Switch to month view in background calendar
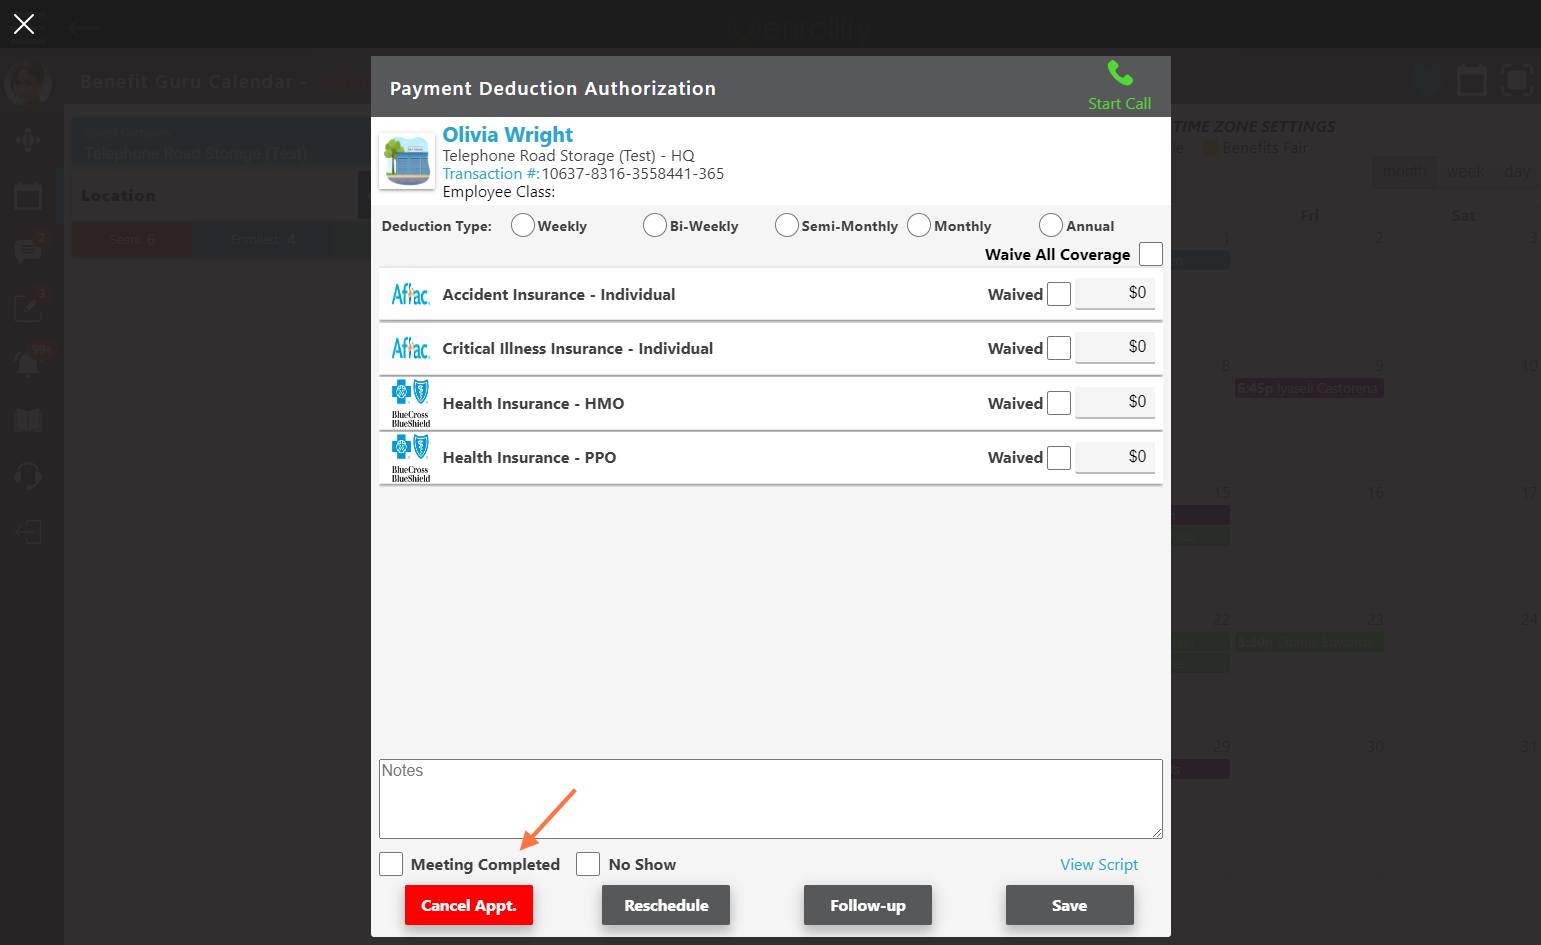1541x945 pixels. click(x=1404, y=171)
